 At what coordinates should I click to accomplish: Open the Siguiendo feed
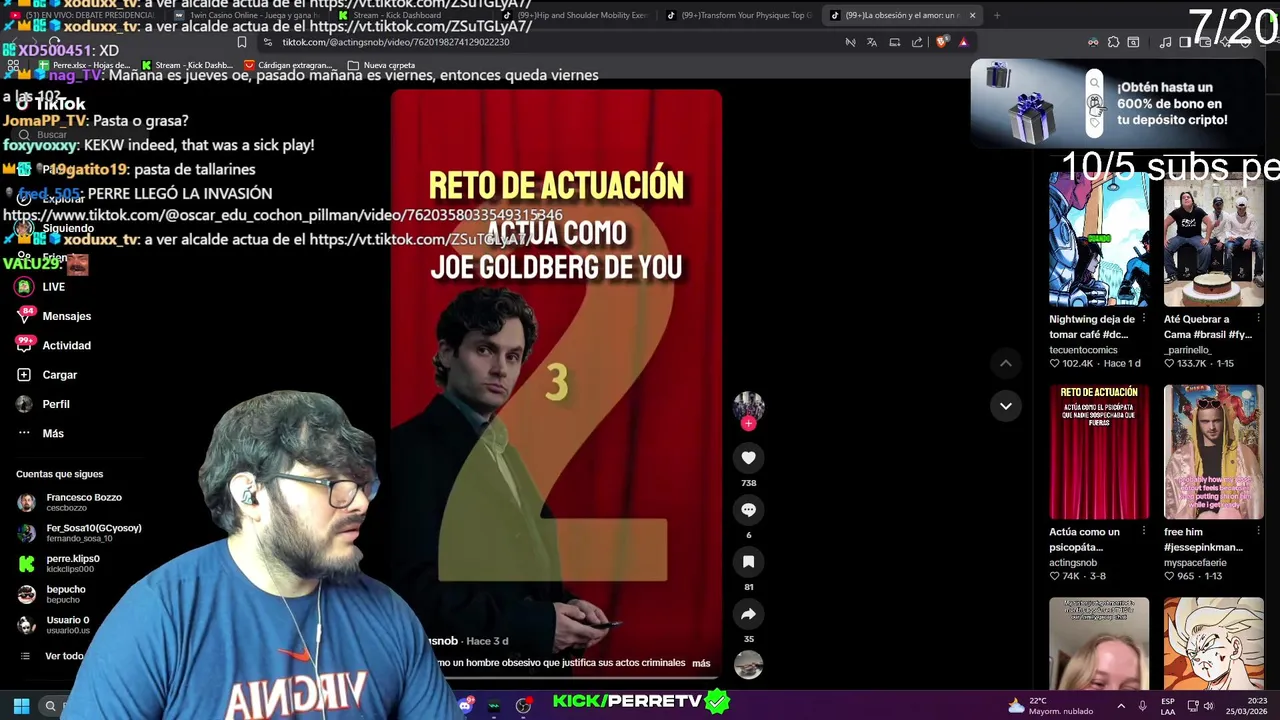coord(55,228)
